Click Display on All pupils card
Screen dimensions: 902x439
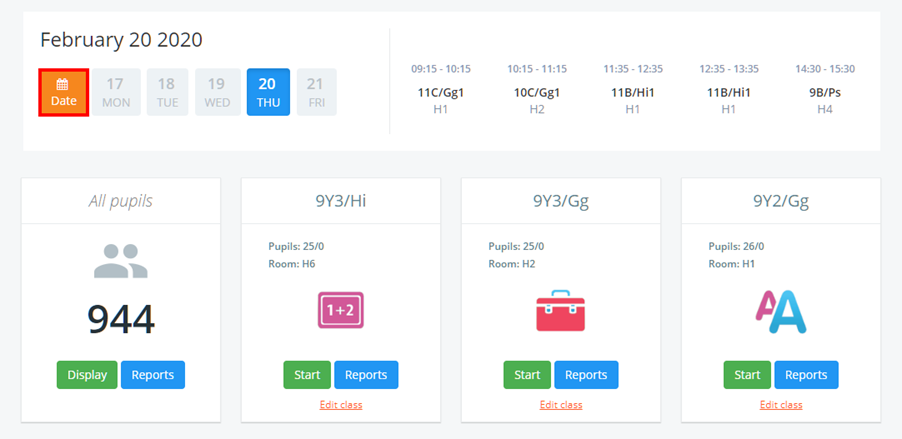(87, 375)
